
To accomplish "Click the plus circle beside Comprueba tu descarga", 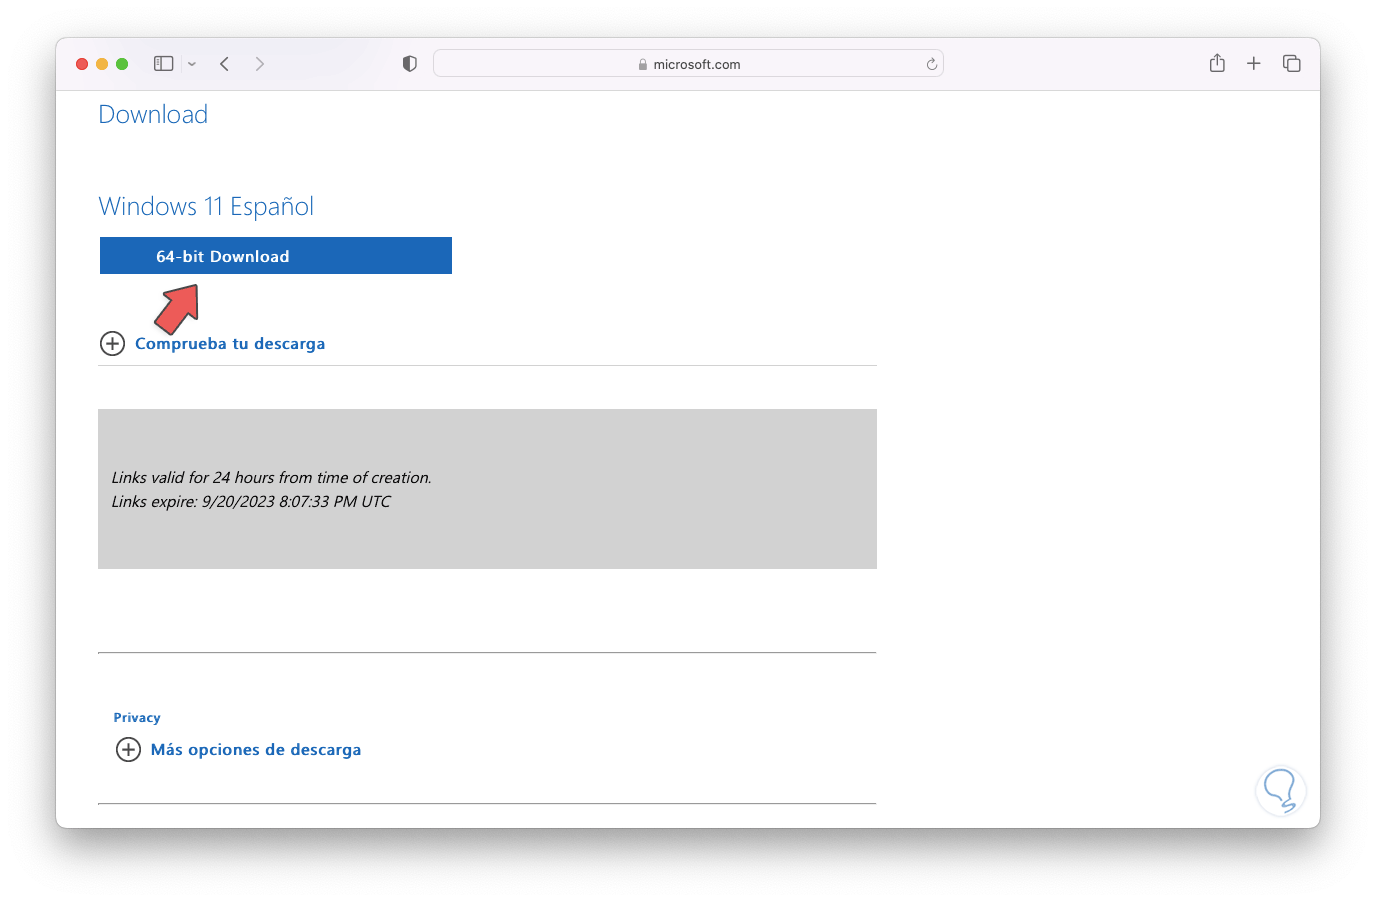I will coord(113,344).
